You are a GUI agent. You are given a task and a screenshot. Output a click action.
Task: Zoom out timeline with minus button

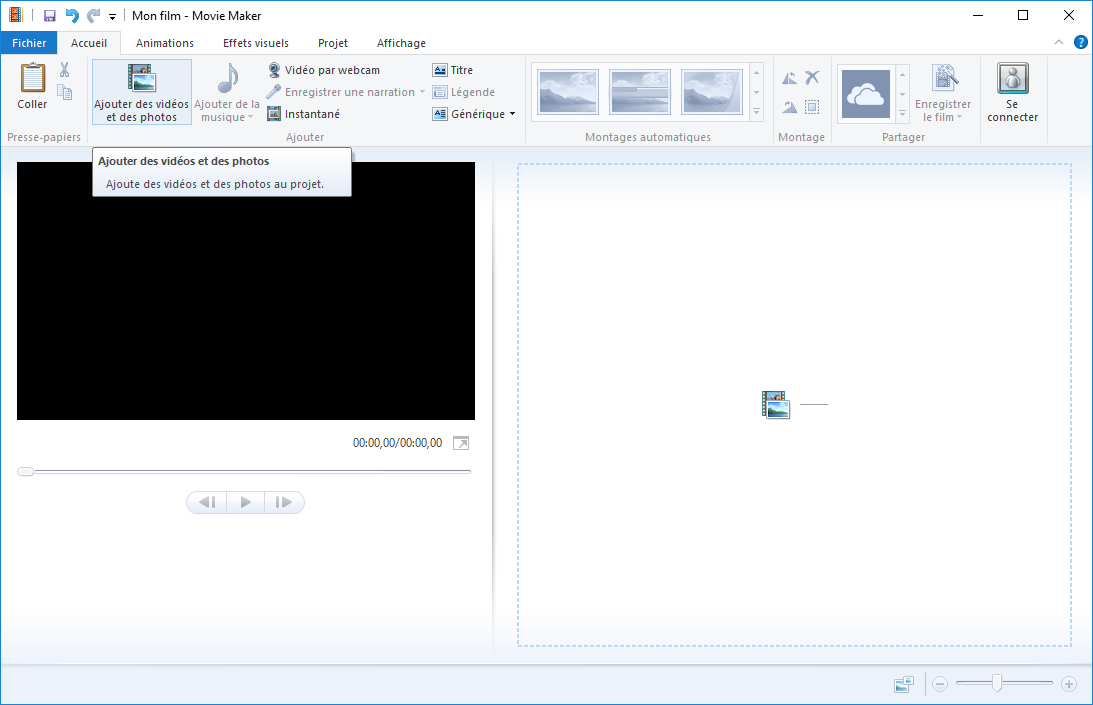click(940, 684)
